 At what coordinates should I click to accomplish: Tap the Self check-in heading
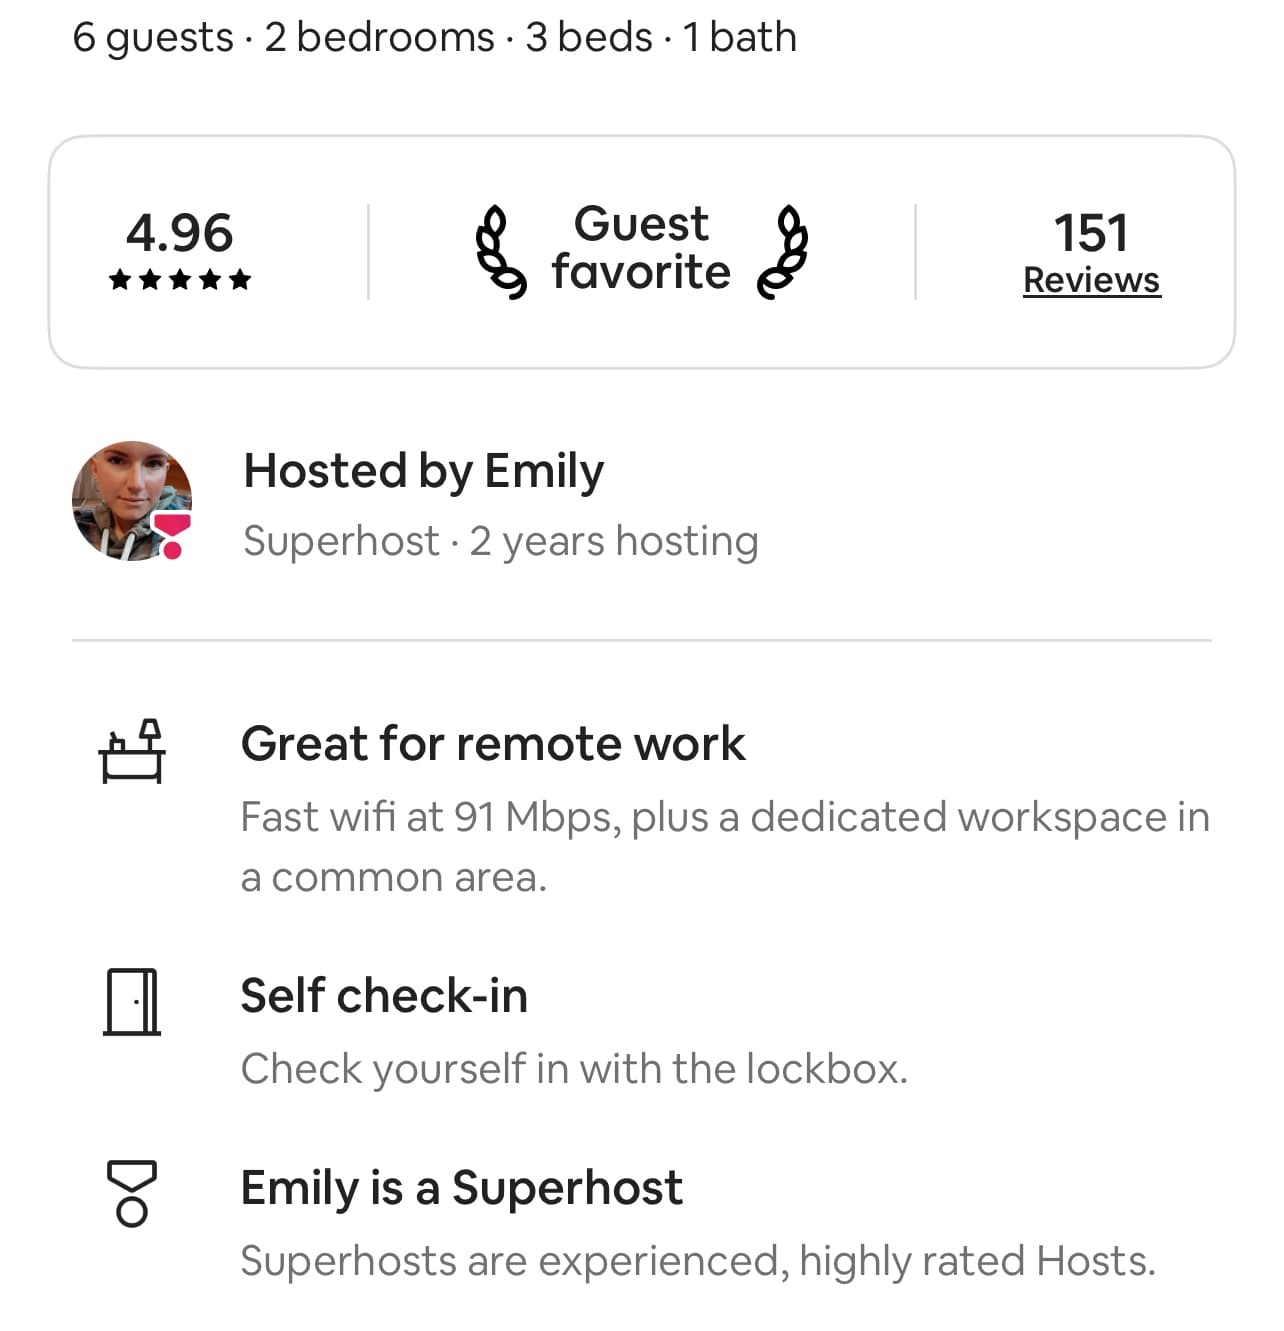click(384, 996)
